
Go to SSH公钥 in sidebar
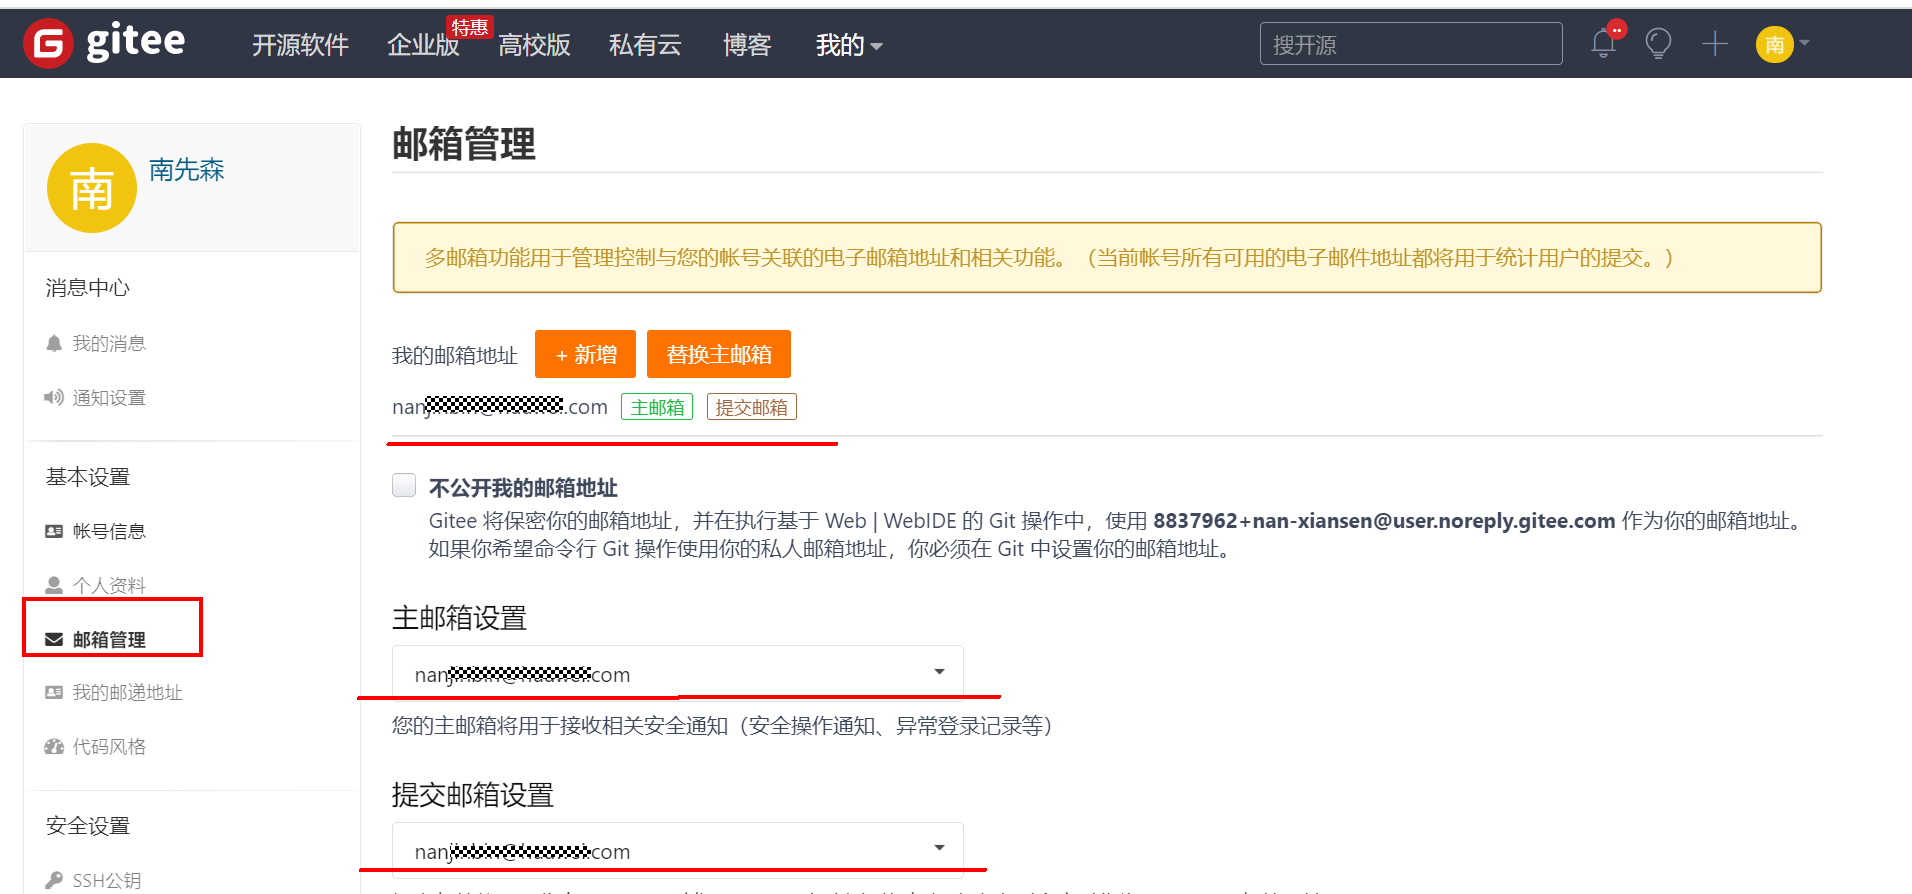click(106, 880)
